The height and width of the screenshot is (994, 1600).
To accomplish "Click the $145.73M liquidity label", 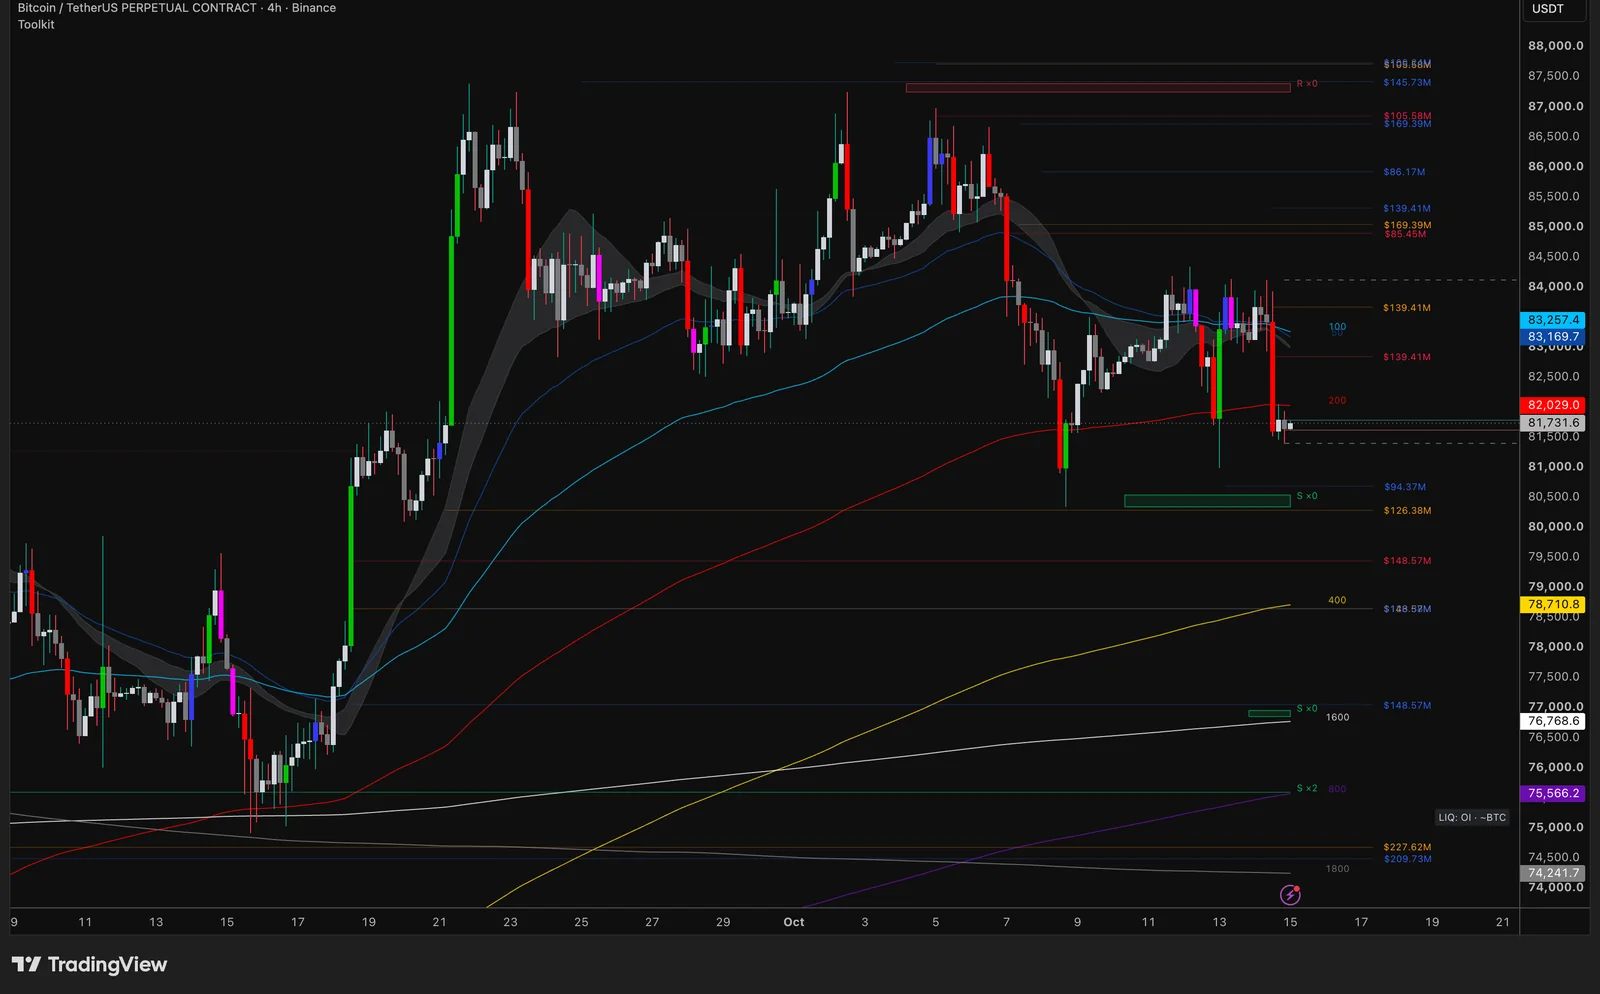I will coord(1407,83).
